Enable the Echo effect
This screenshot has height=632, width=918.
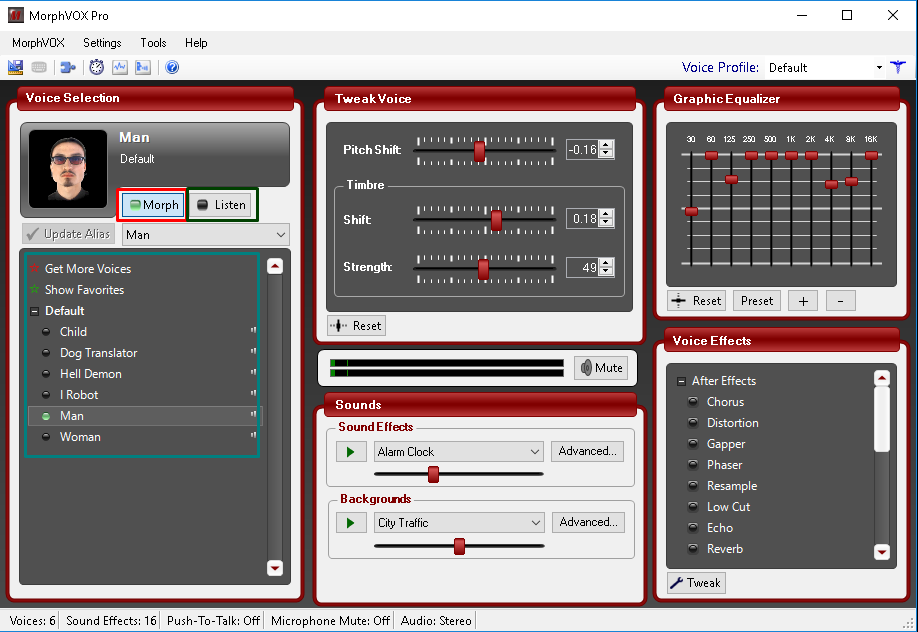[693, 528]
